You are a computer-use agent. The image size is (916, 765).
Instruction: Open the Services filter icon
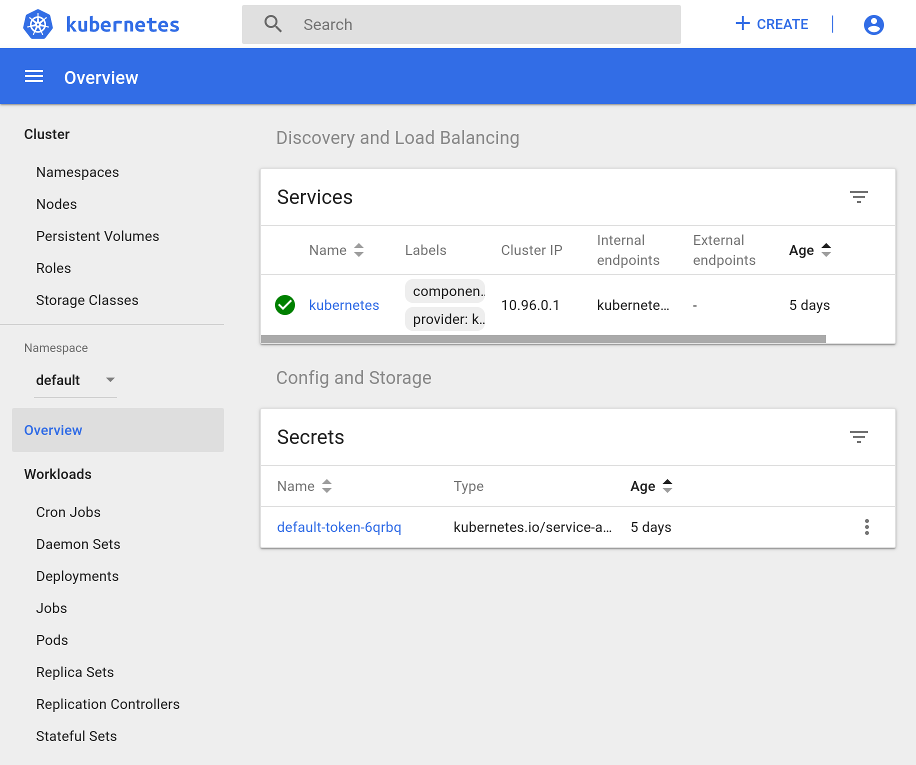tap(858, 197)
